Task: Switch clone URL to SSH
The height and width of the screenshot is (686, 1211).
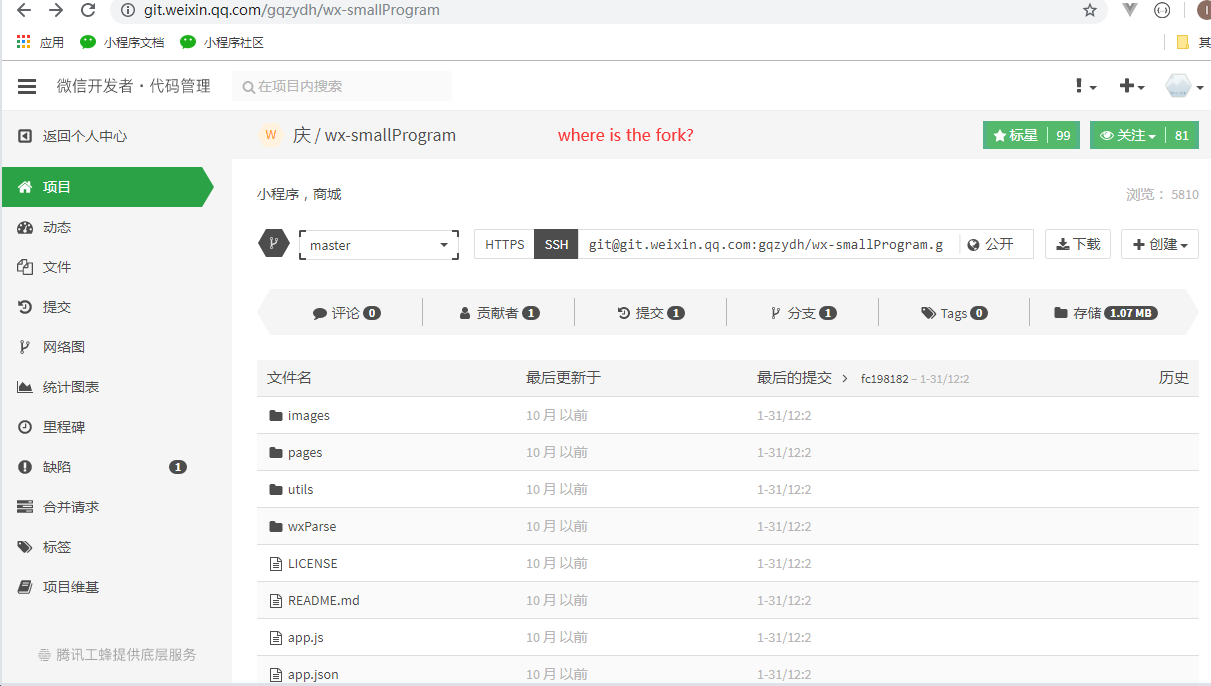Action: coord(556,244)
